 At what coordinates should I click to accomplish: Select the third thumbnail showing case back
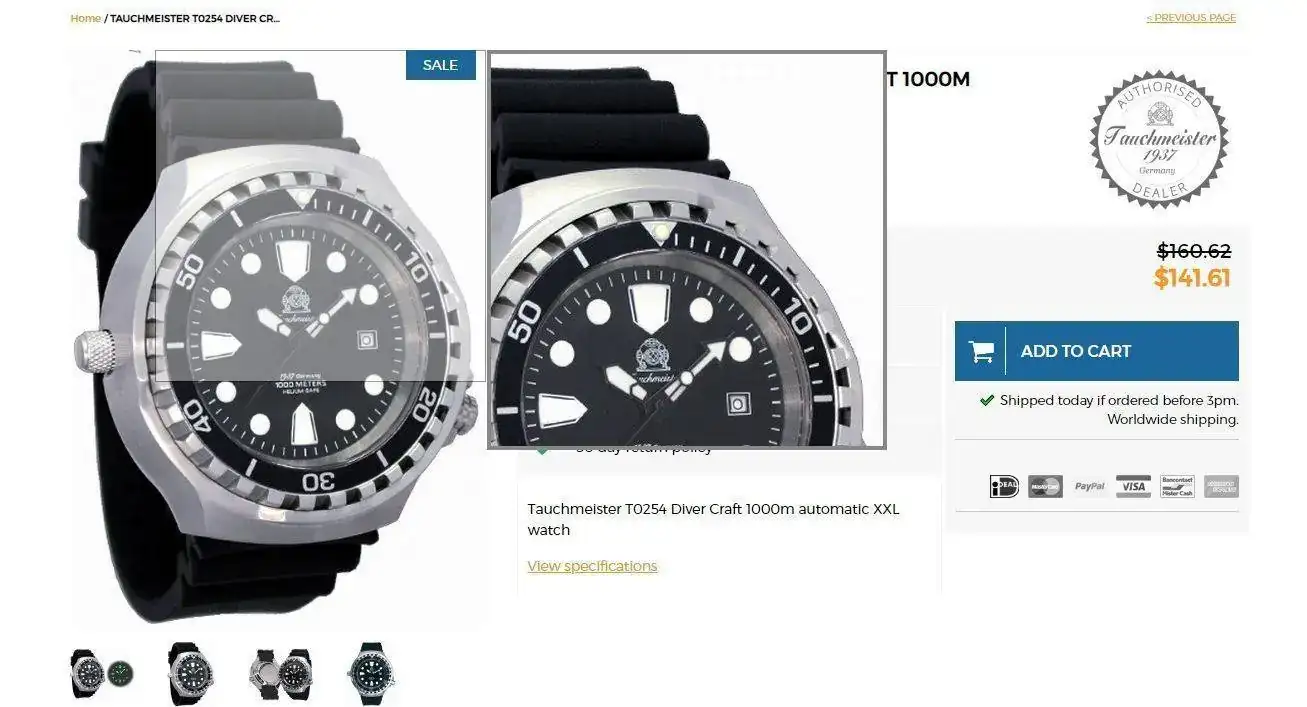(x=281, y=673)
